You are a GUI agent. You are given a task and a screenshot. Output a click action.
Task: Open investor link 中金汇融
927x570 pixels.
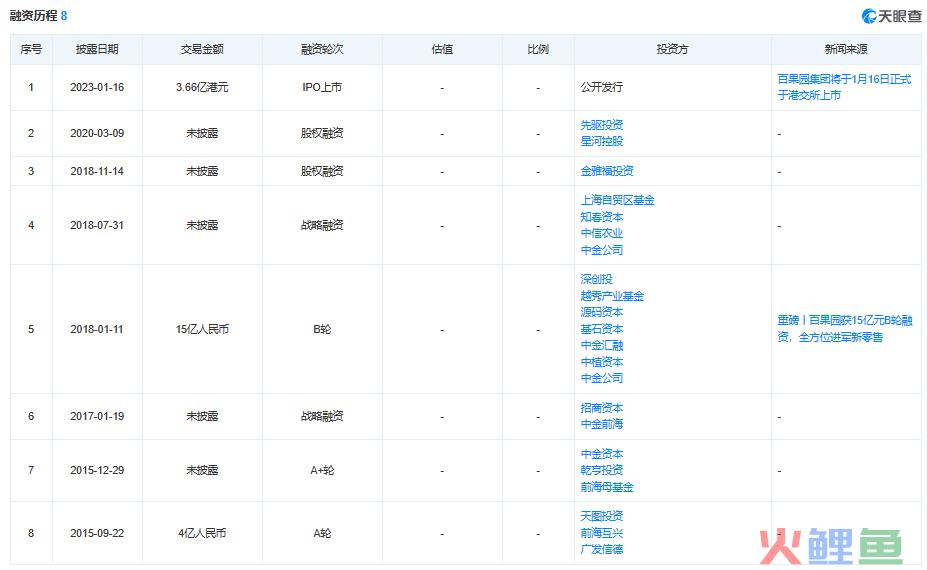pos(601,345)
